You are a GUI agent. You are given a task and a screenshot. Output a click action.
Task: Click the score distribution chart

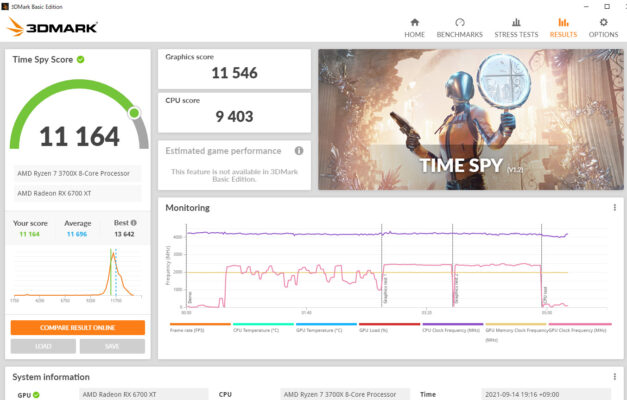(x=78, y=276)
